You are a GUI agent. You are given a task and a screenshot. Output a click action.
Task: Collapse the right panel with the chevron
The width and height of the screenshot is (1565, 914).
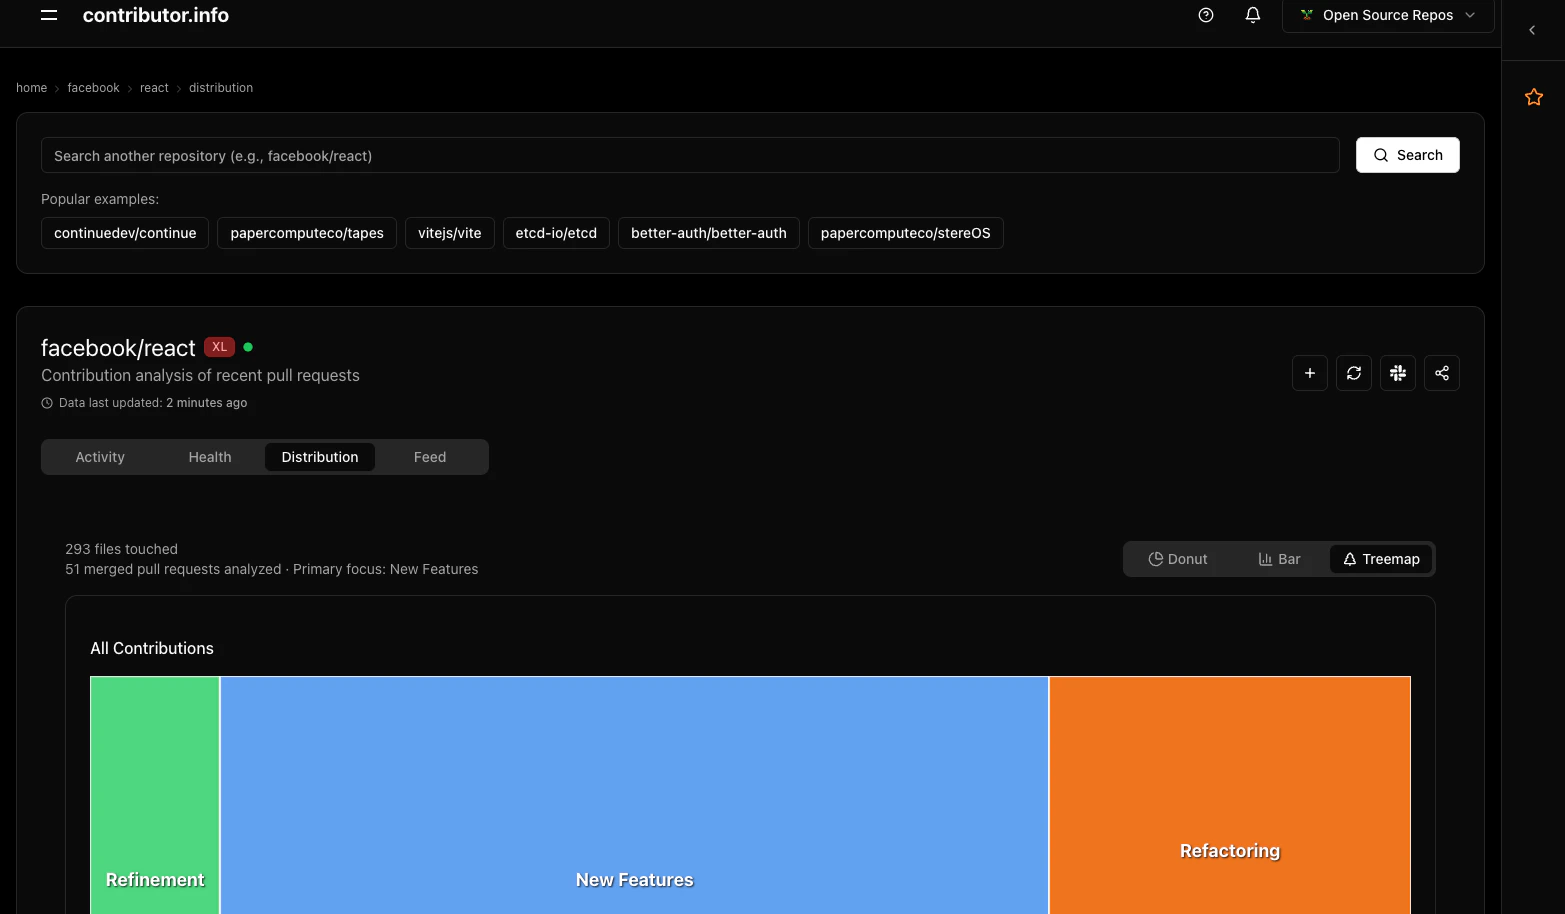pyautogui.click(x=1531, y=29)
